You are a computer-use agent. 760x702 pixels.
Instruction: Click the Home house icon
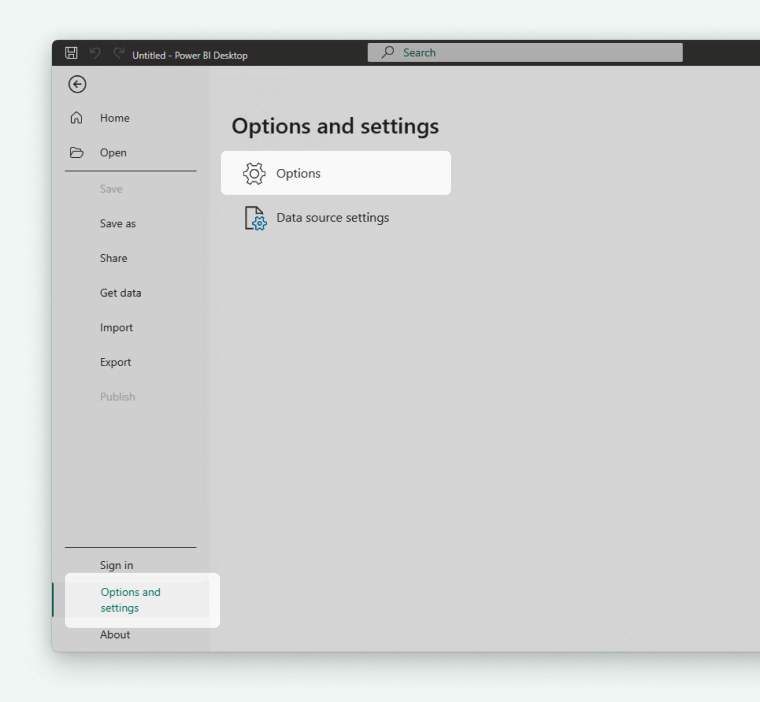75,118
